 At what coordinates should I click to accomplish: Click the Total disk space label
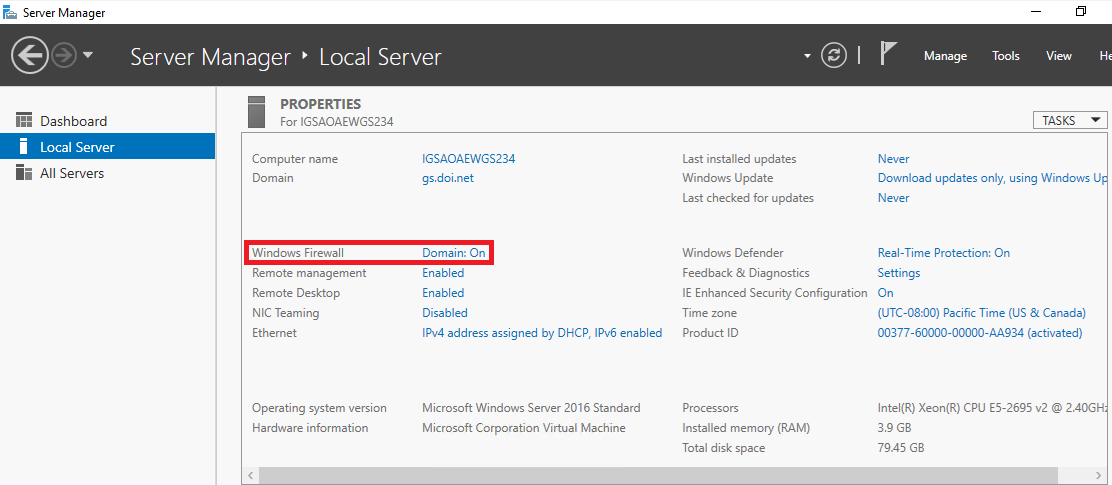point(723,447)
